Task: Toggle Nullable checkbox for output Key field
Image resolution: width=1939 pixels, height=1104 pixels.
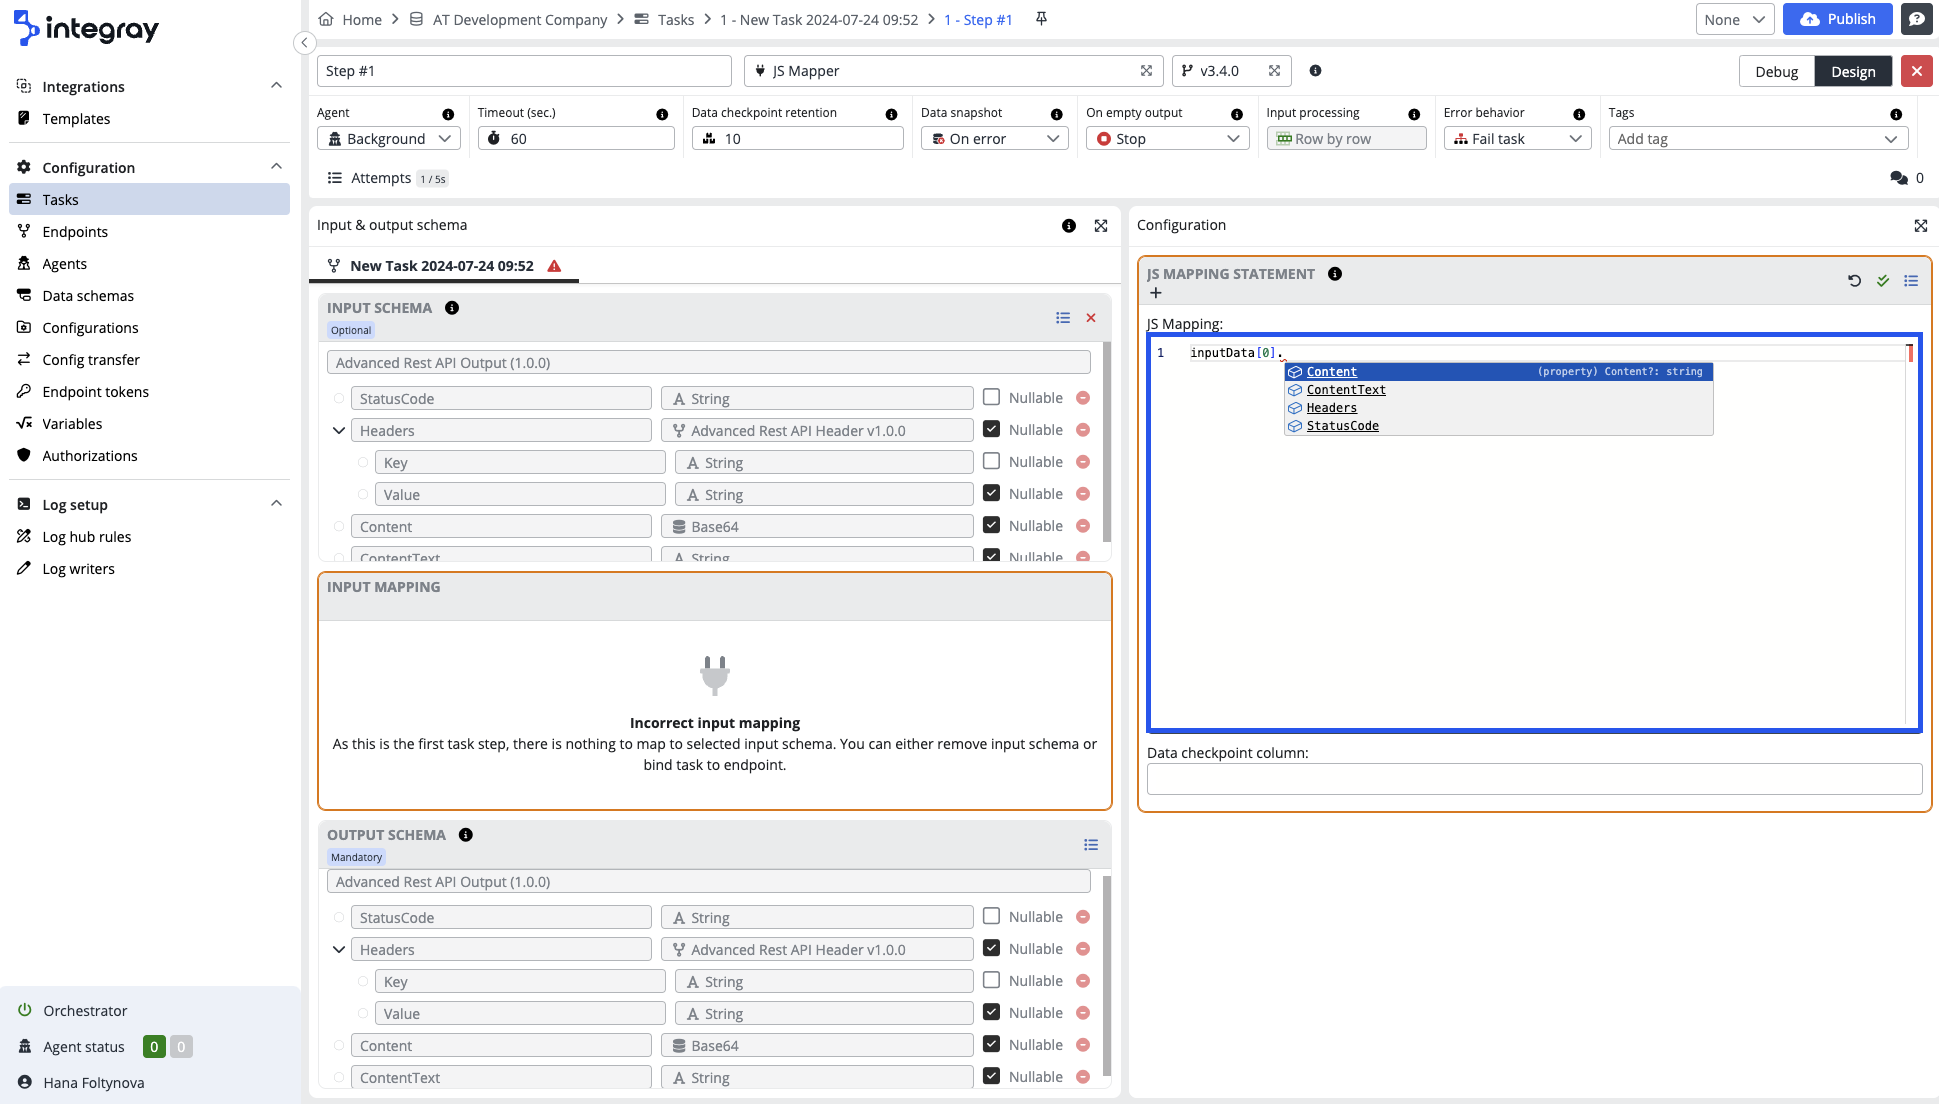Action: (x=991, y=980)
